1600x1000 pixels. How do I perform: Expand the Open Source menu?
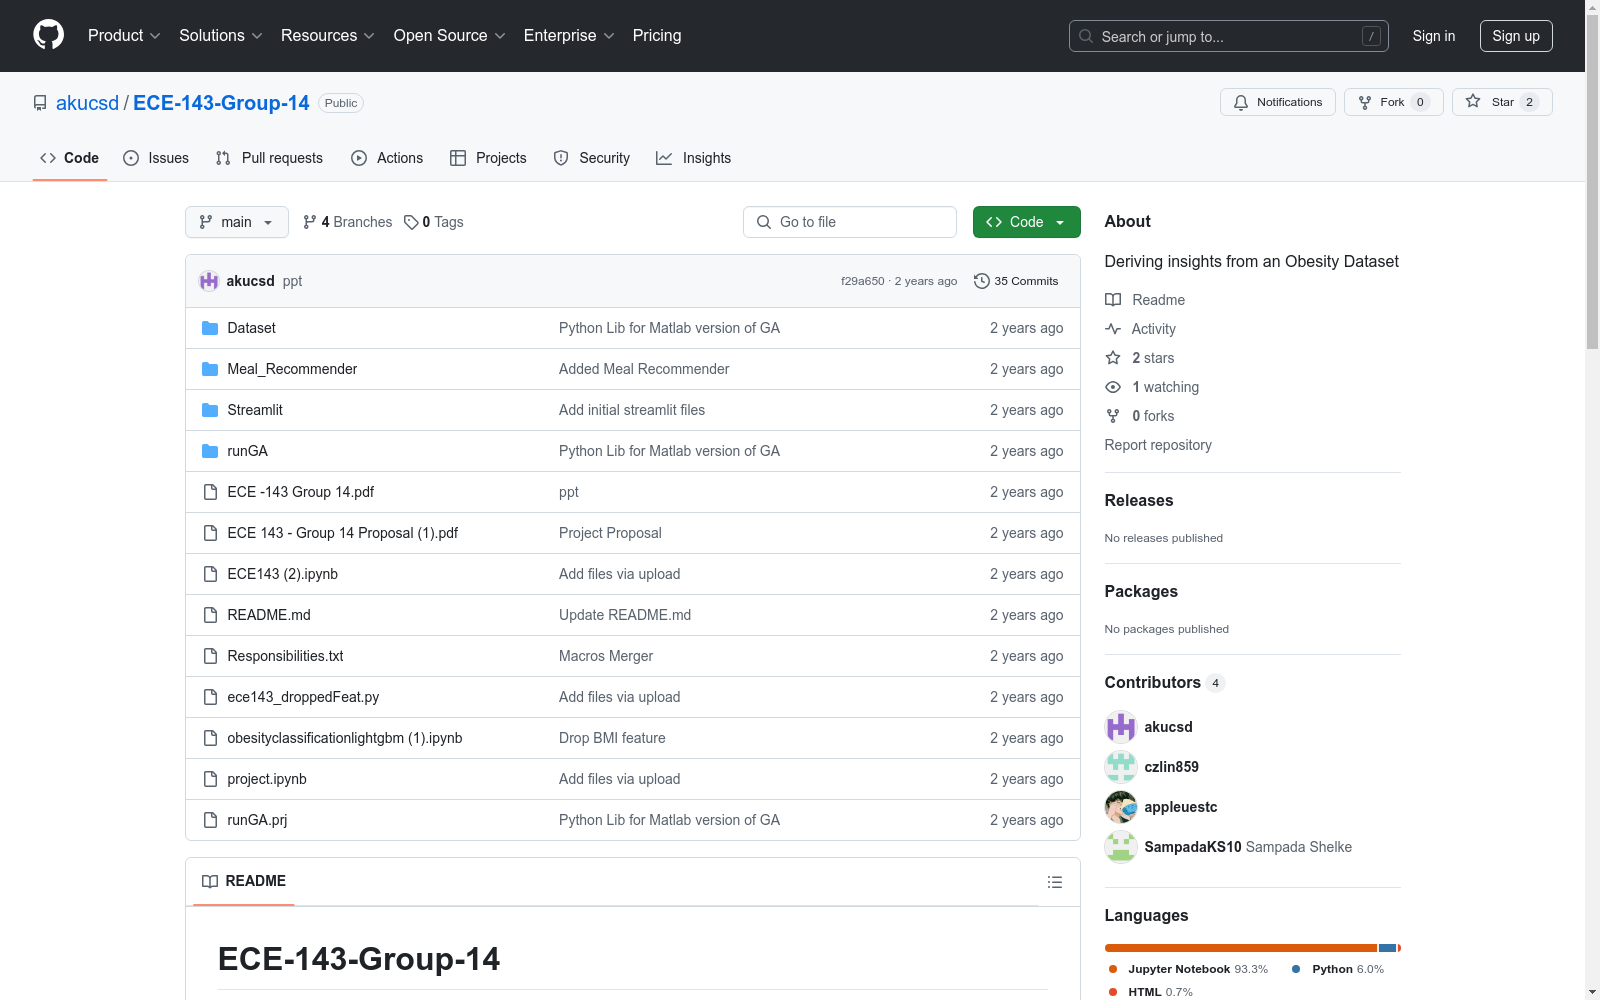coord(450,35)
